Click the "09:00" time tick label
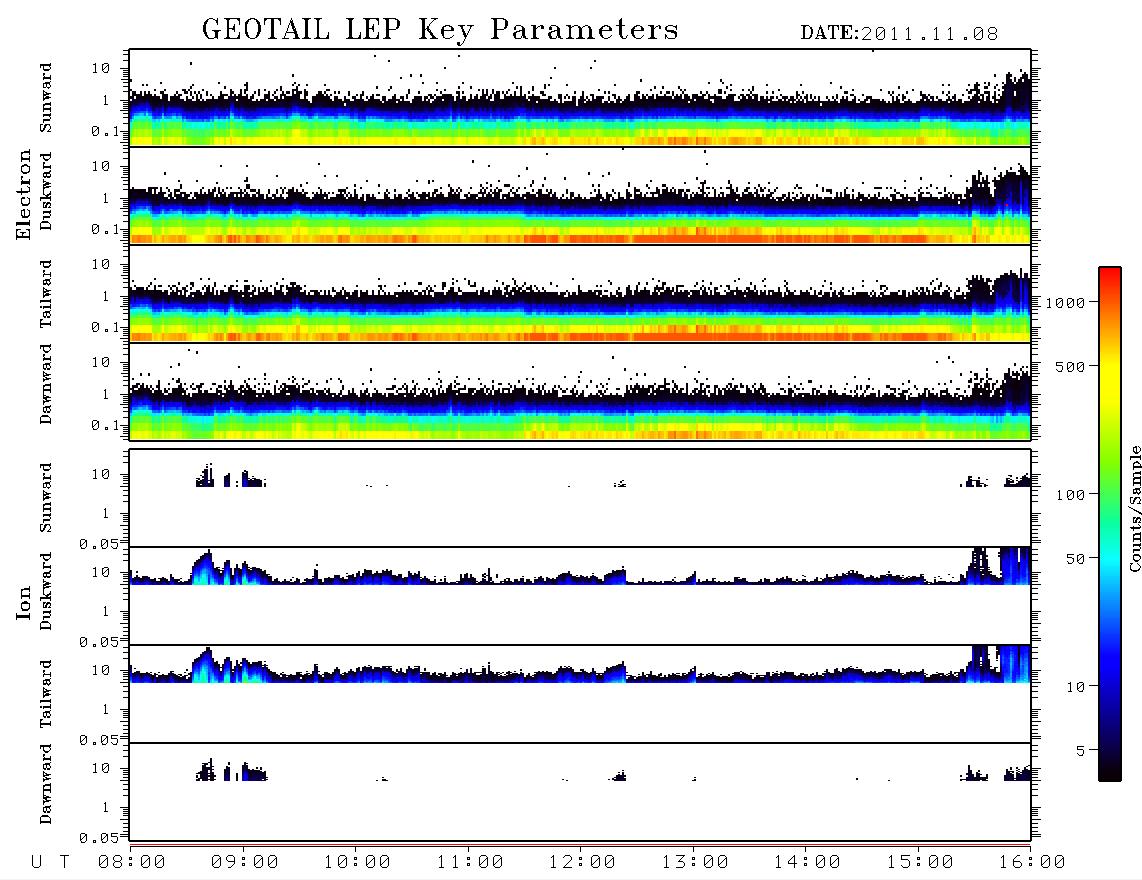Screen dimensions: 1142x880 point(245,862)
